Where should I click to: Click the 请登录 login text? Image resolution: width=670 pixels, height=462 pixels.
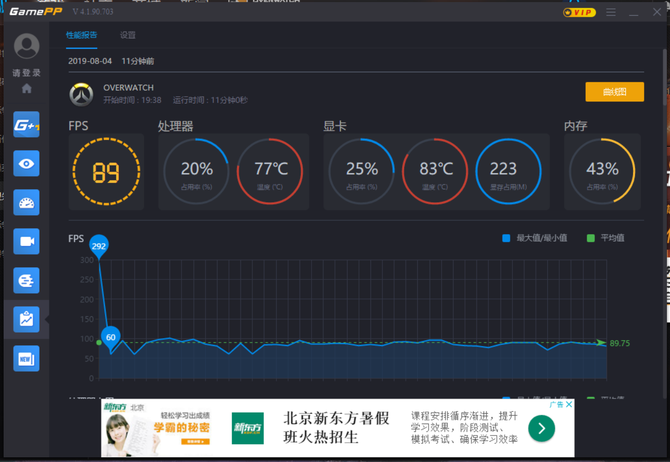pyautogui.click(x=26, y=73)
